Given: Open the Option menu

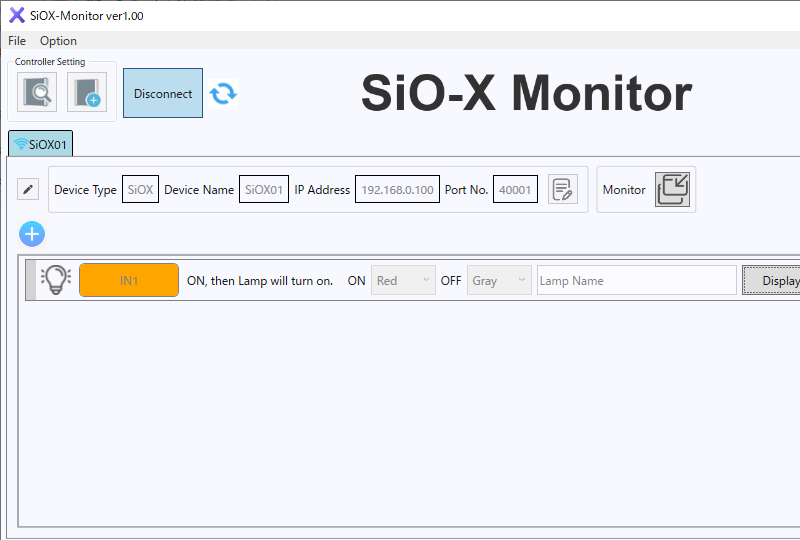Looking at the screenshot, I should 58,41.
